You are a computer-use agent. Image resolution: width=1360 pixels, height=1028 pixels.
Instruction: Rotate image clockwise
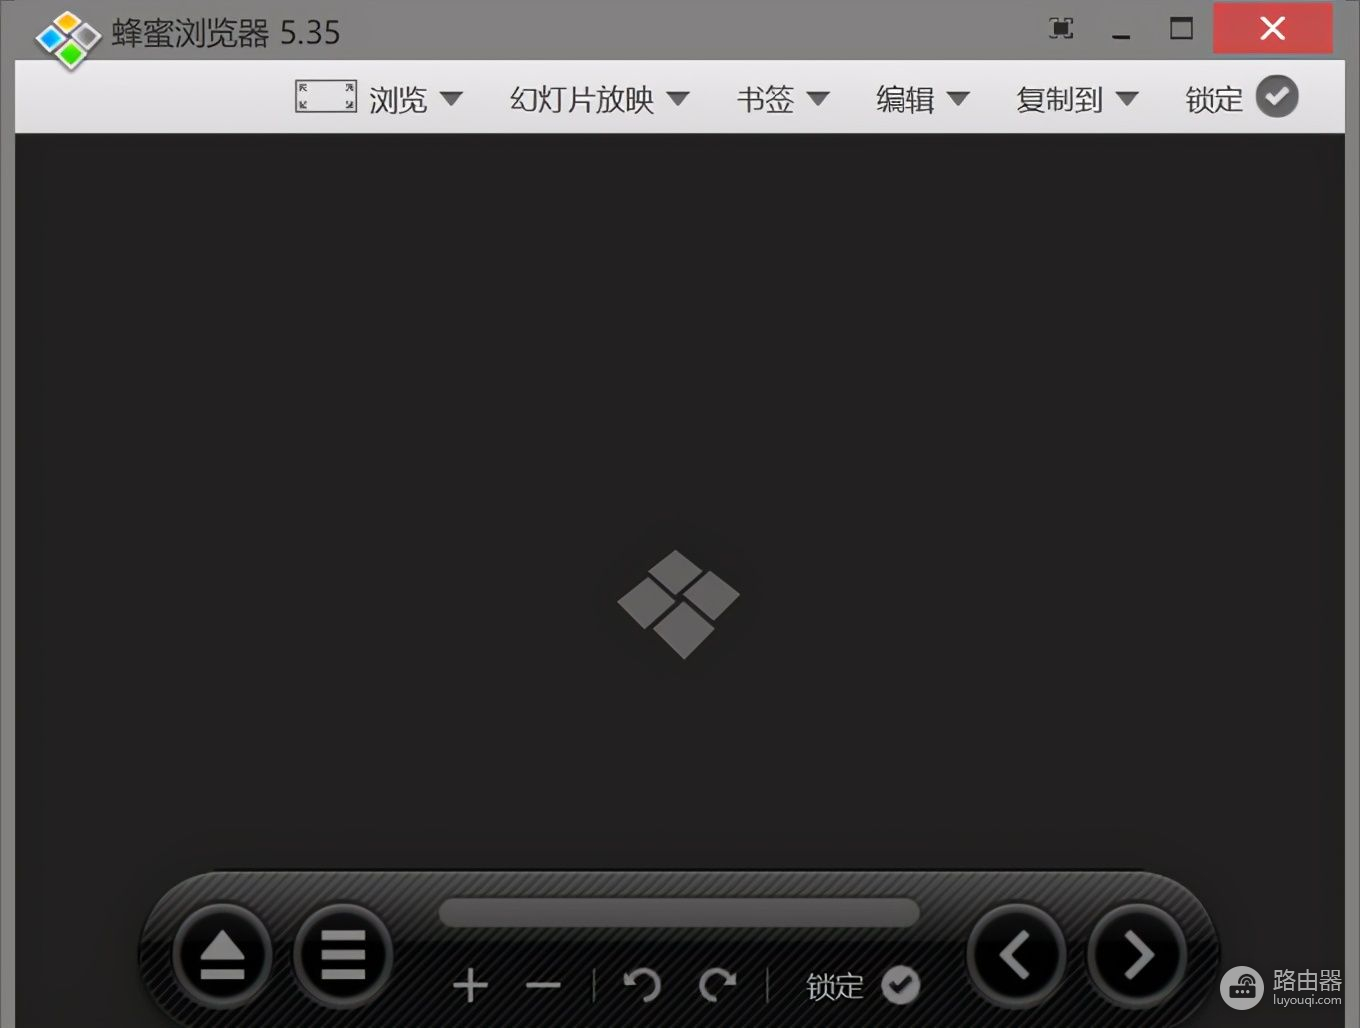click(717, 985)
